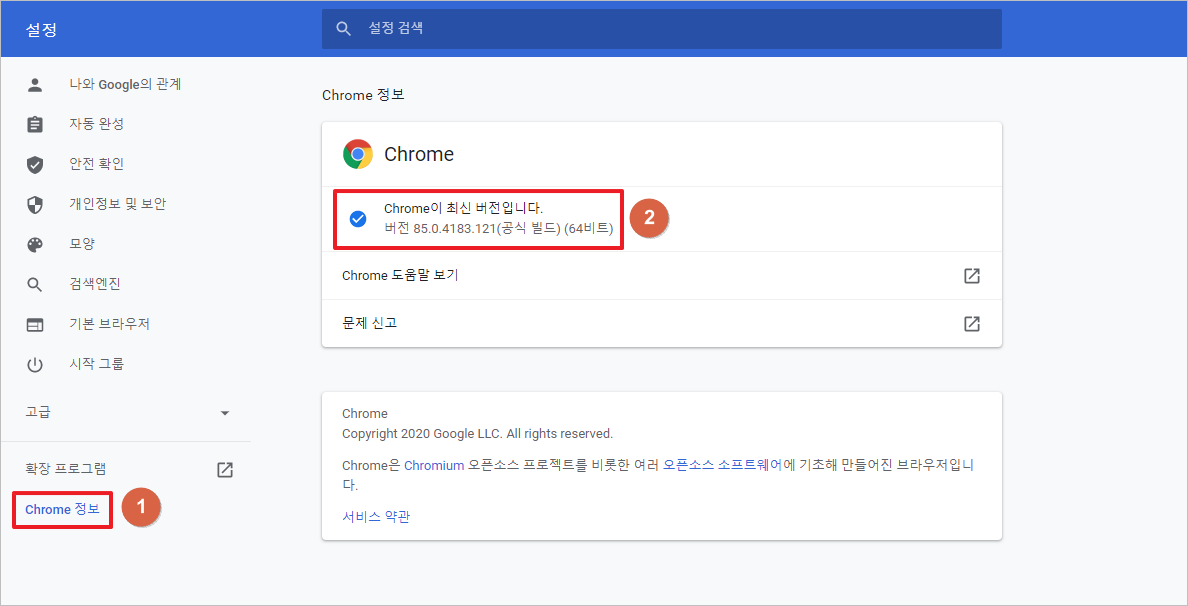This screenshot has width=1188, height=606.
Task: Open Chrome 도움말 보기 row
Action: [x=661, y=276]
